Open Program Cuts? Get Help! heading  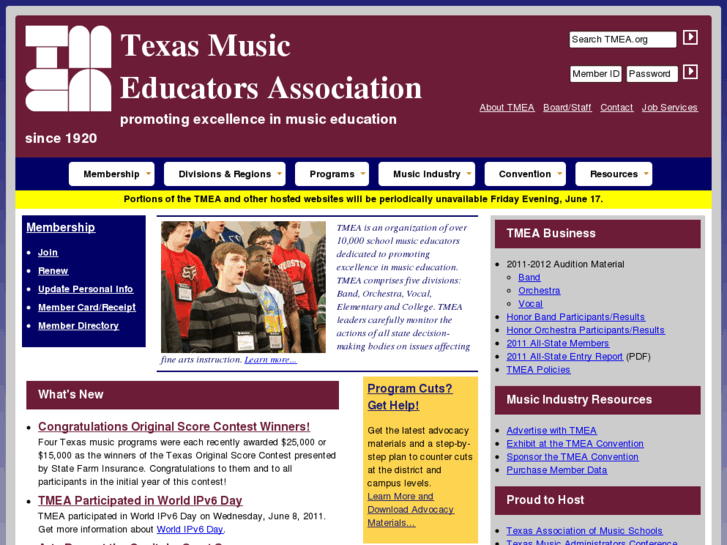tap(409, 397)
